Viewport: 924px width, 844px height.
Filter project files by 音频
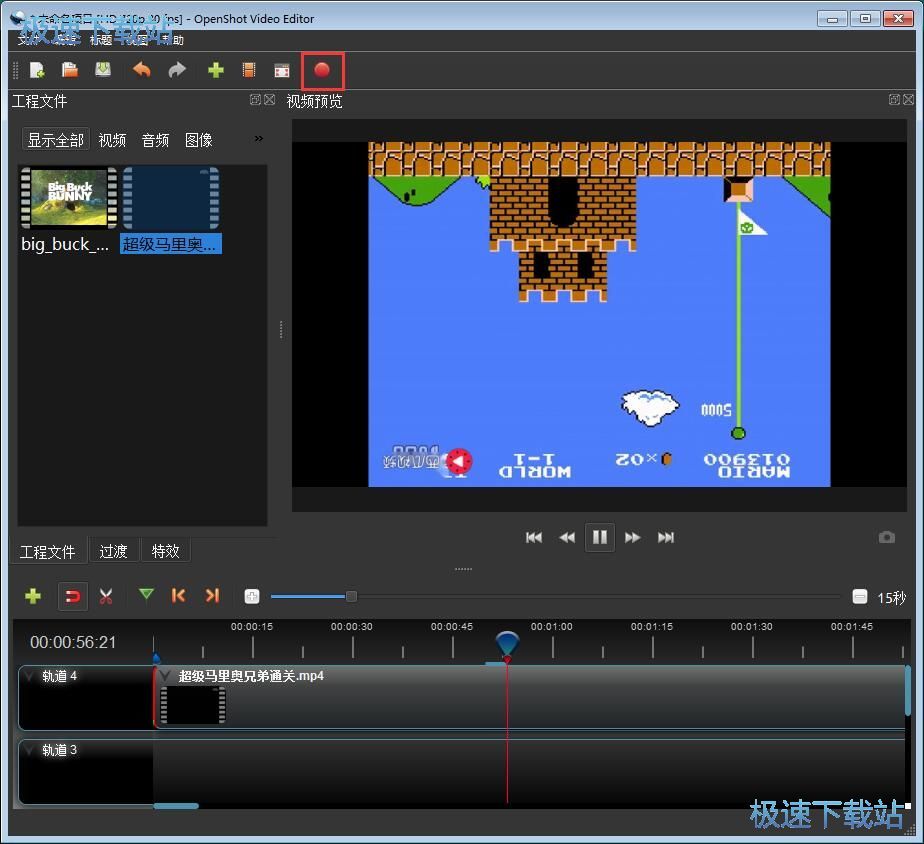[x=156, y=140]
